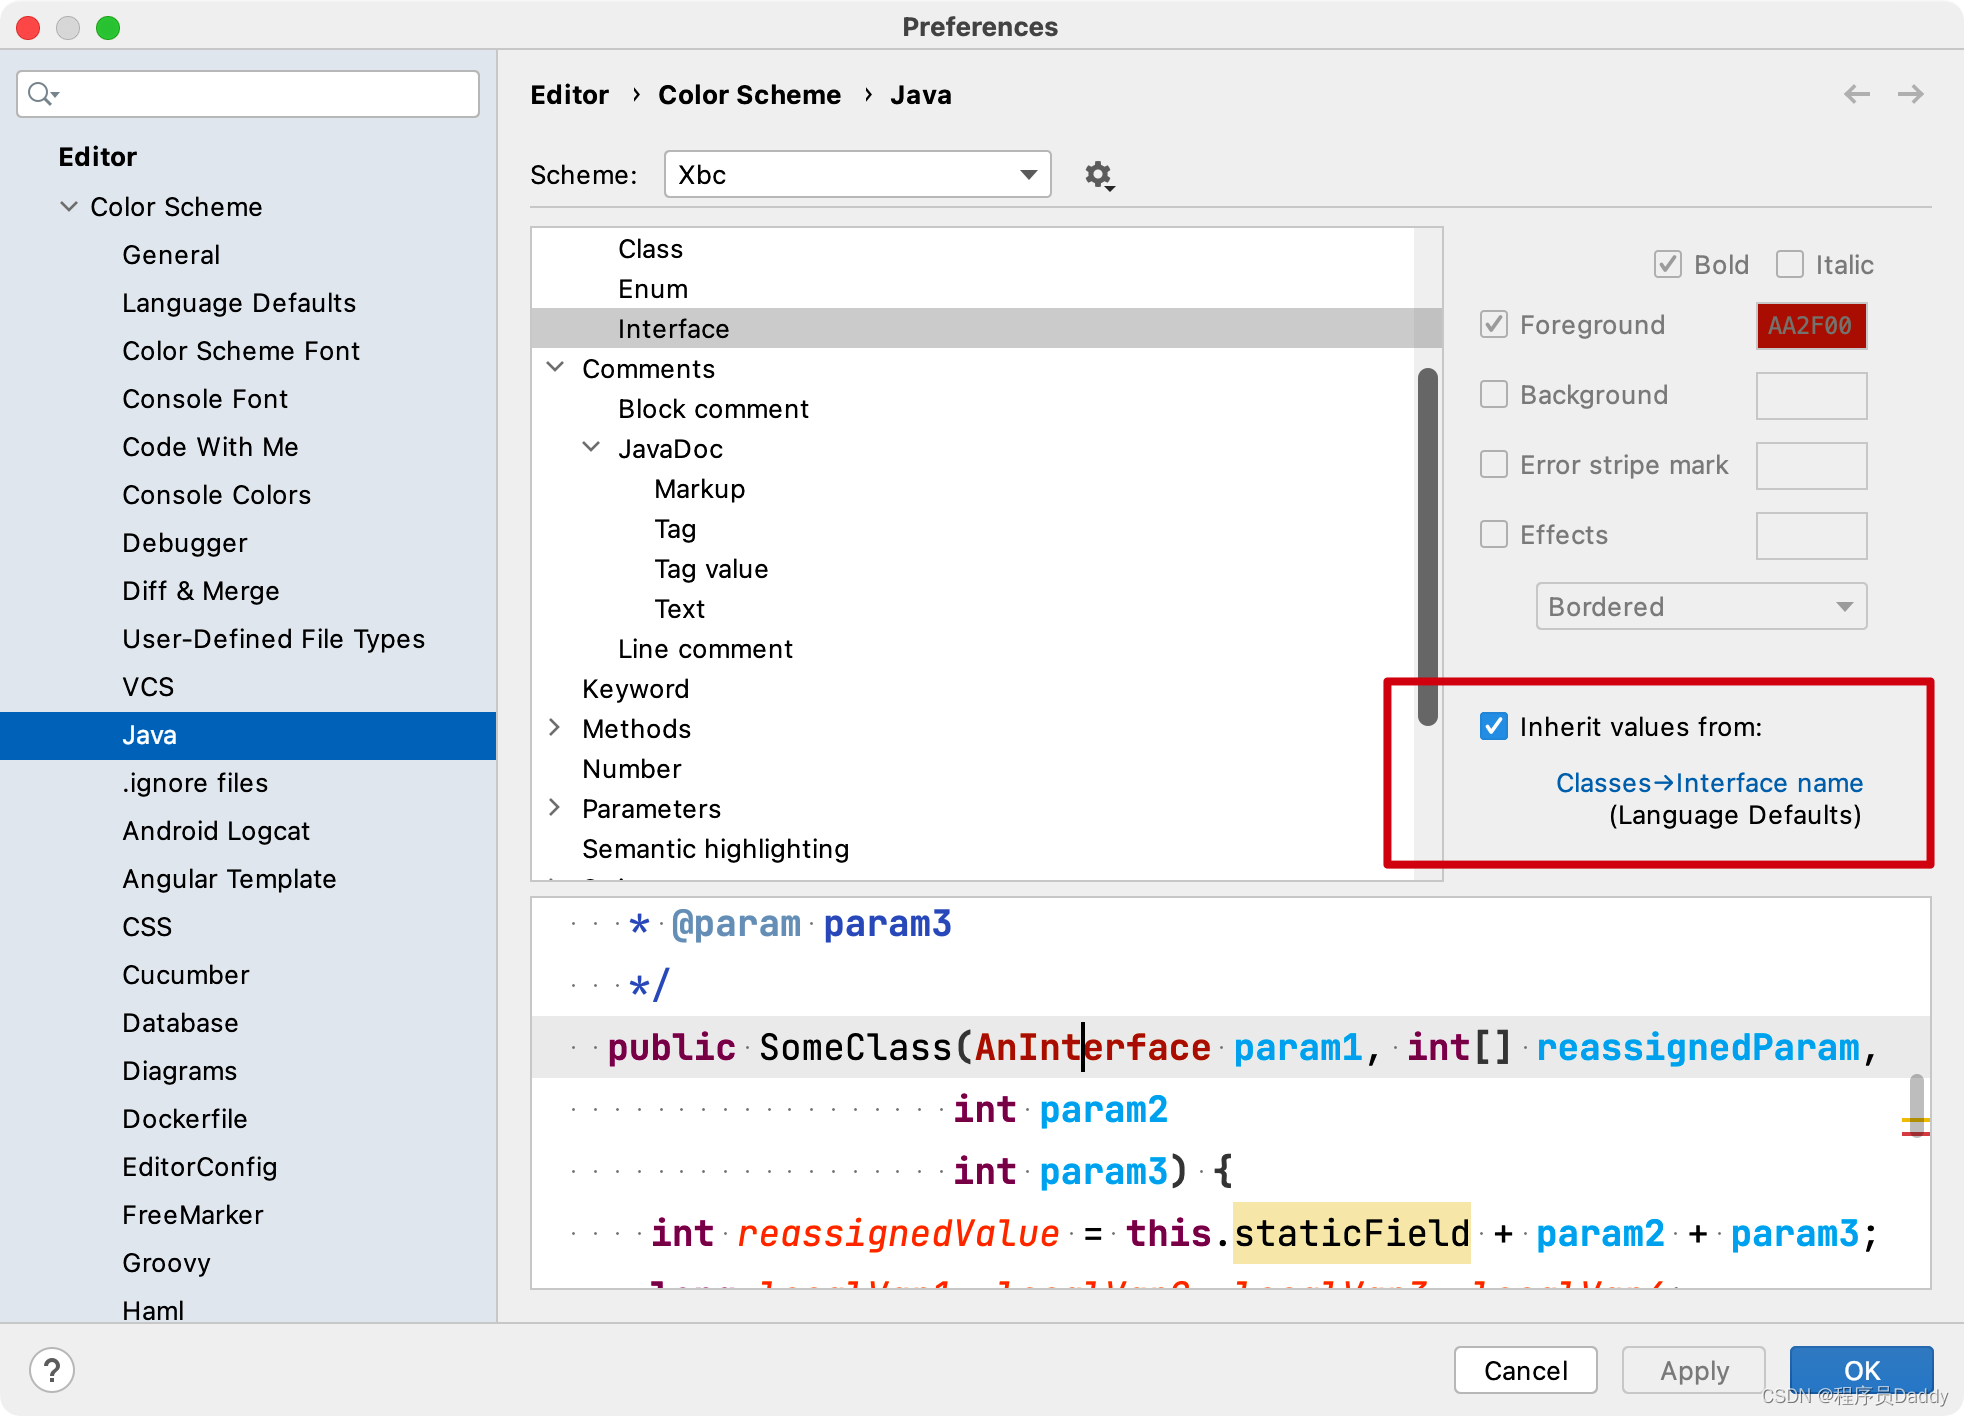Click the scheme settings gear icon
Viewport: 1964px width, 1416px height.
pos(1099,176)
